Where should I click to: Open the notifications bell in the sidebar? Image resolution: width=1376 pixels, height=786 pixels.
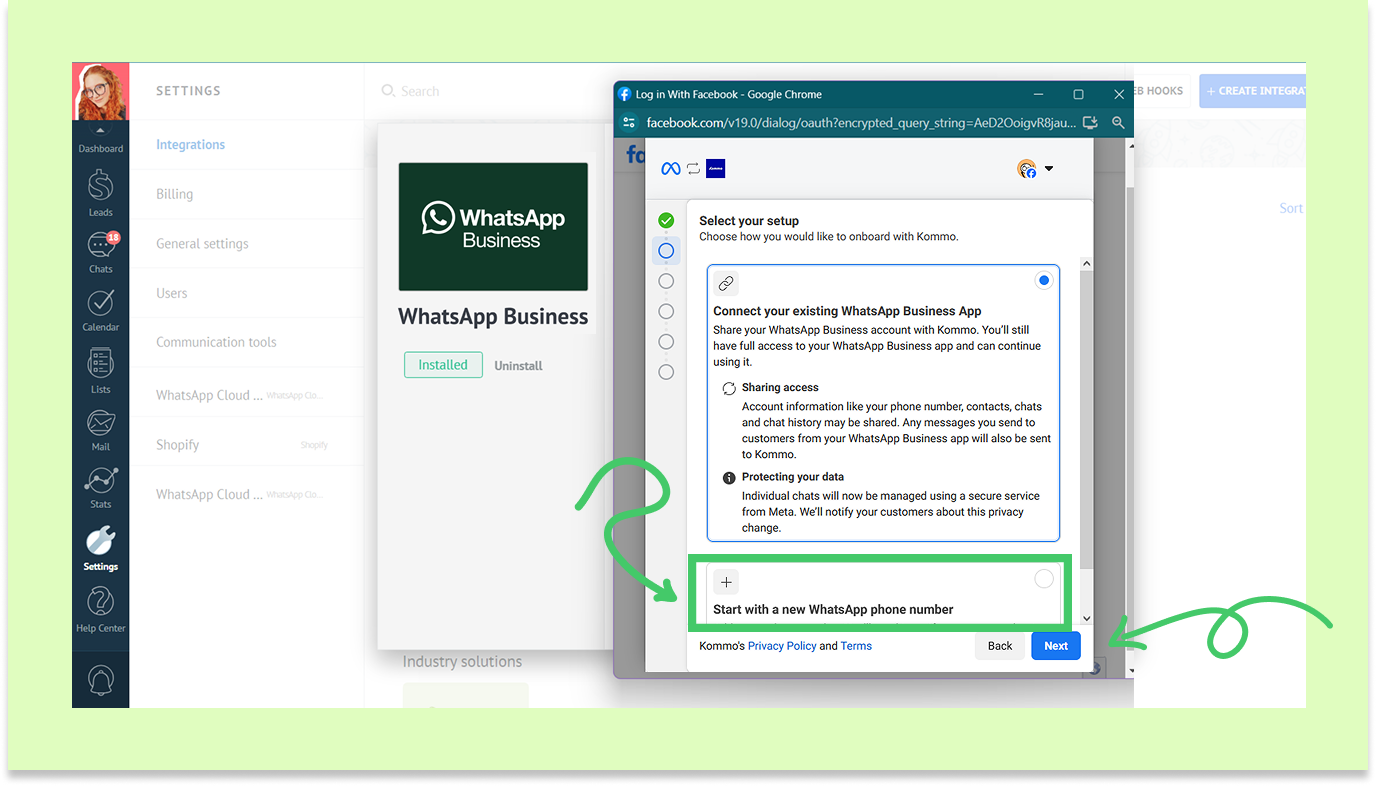100,680
